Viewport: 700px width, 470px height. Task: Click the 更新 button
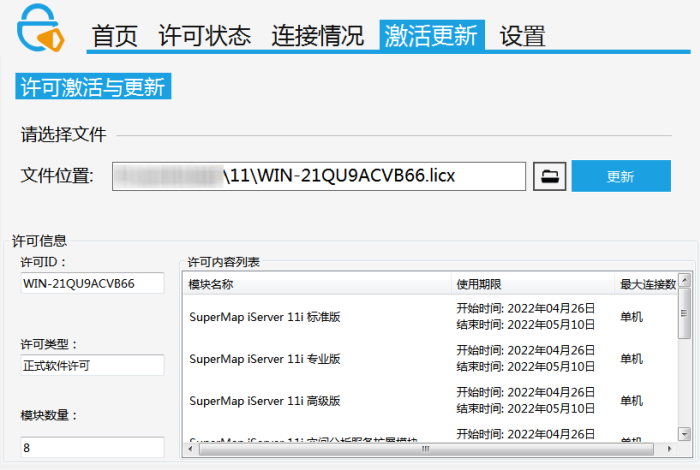tap(621, 176)
